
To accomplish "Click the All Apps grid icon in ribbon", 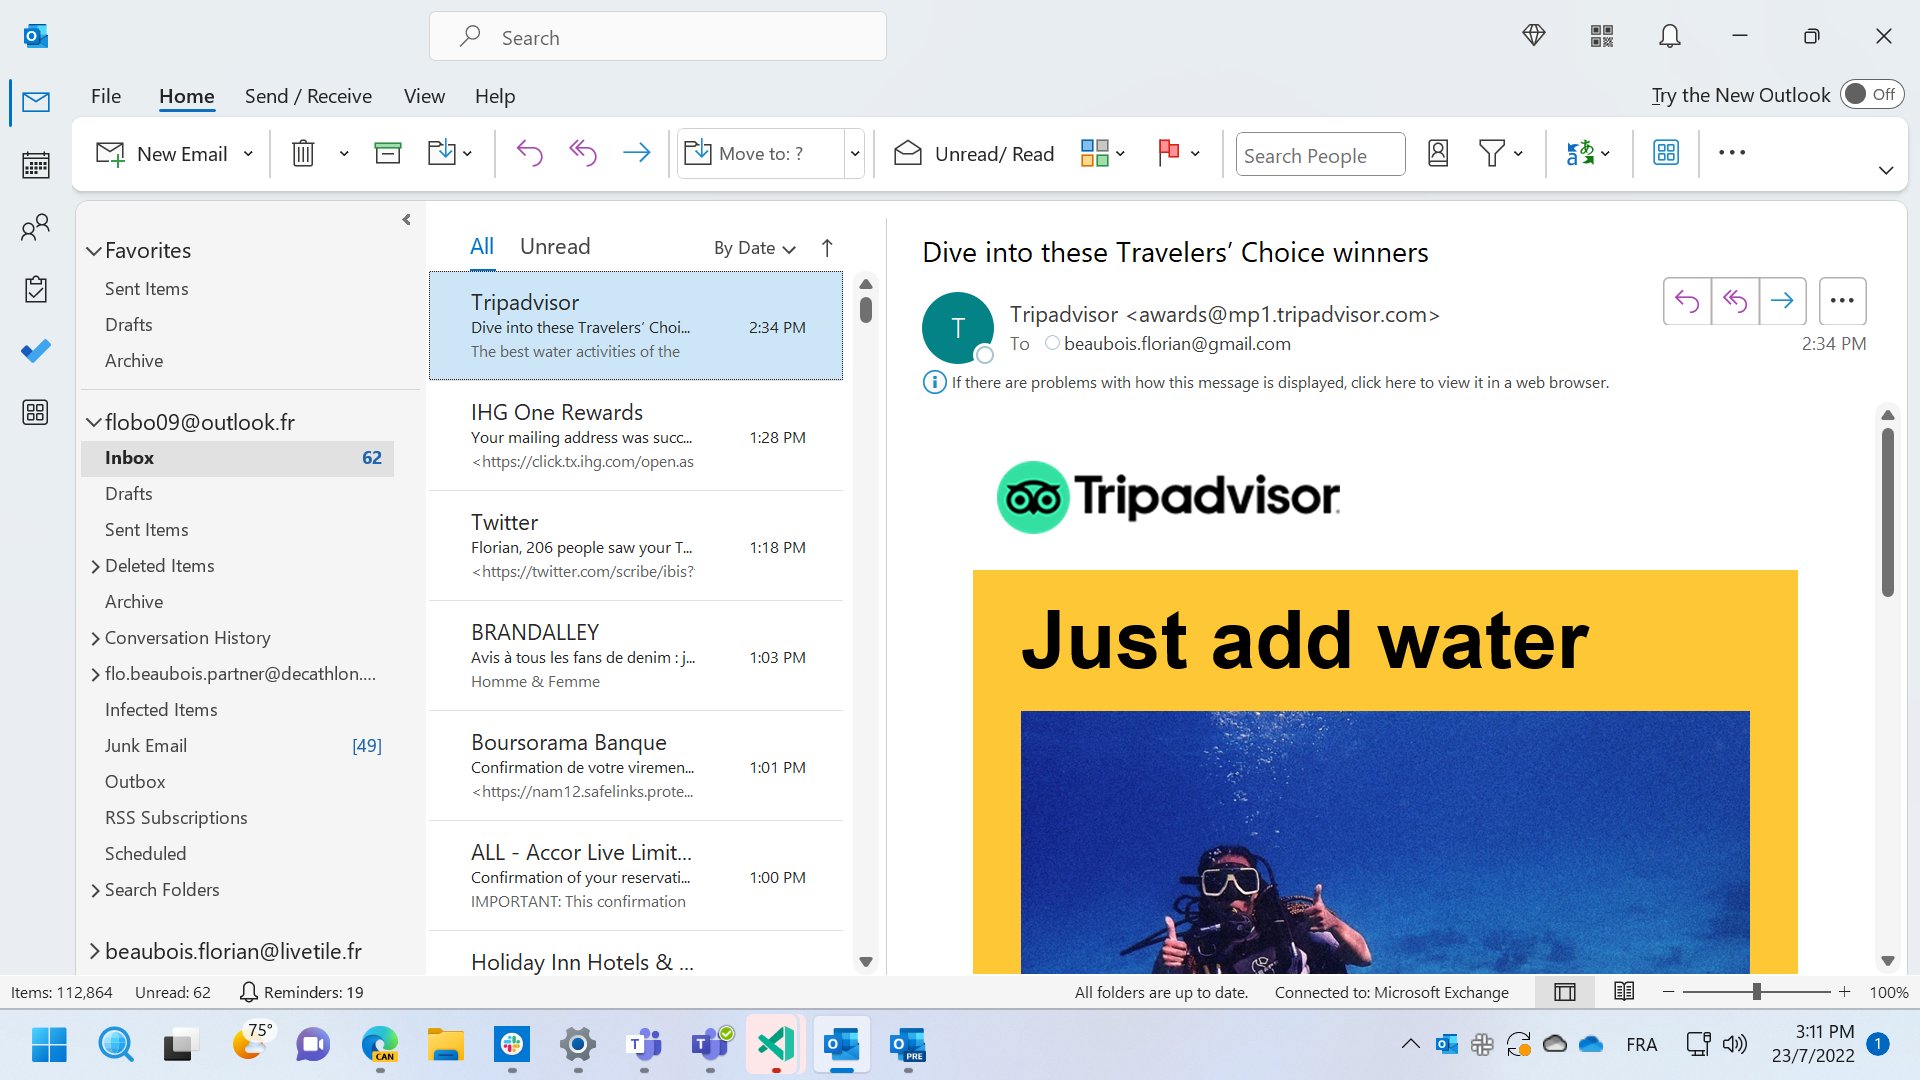I will click(x=1666, y=153).
